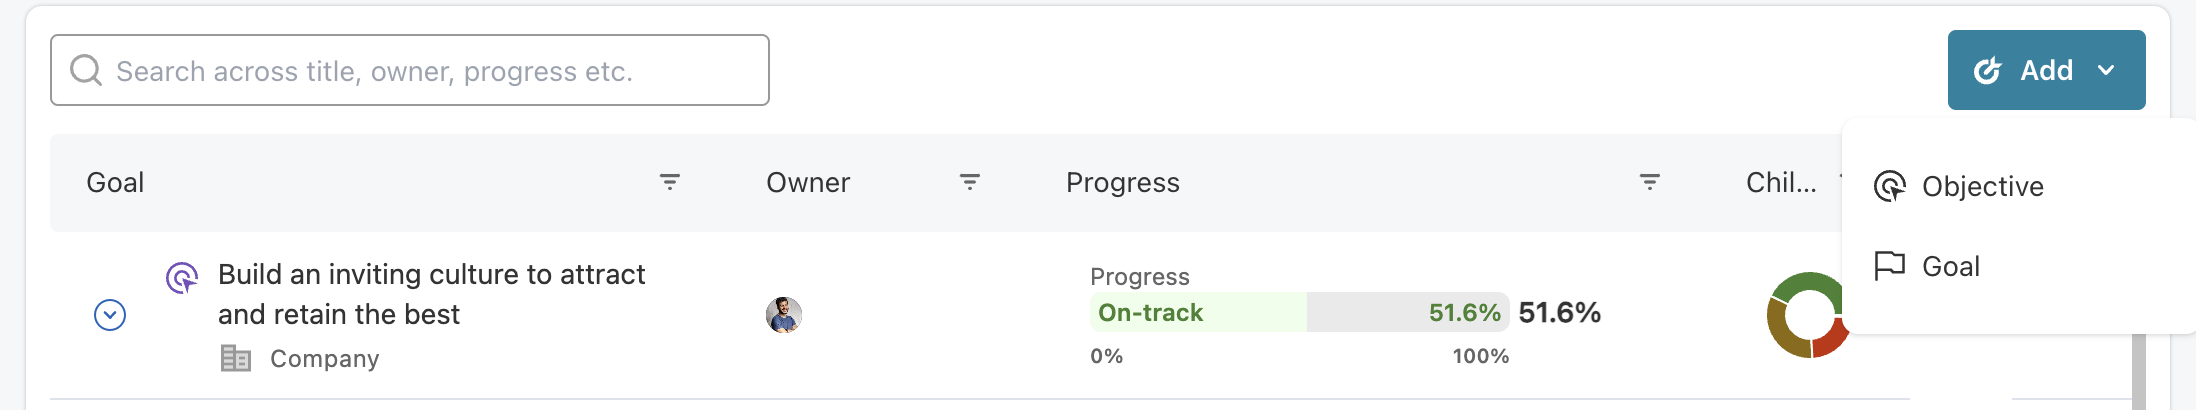Open the Goal column filter

tap(670, 182)
